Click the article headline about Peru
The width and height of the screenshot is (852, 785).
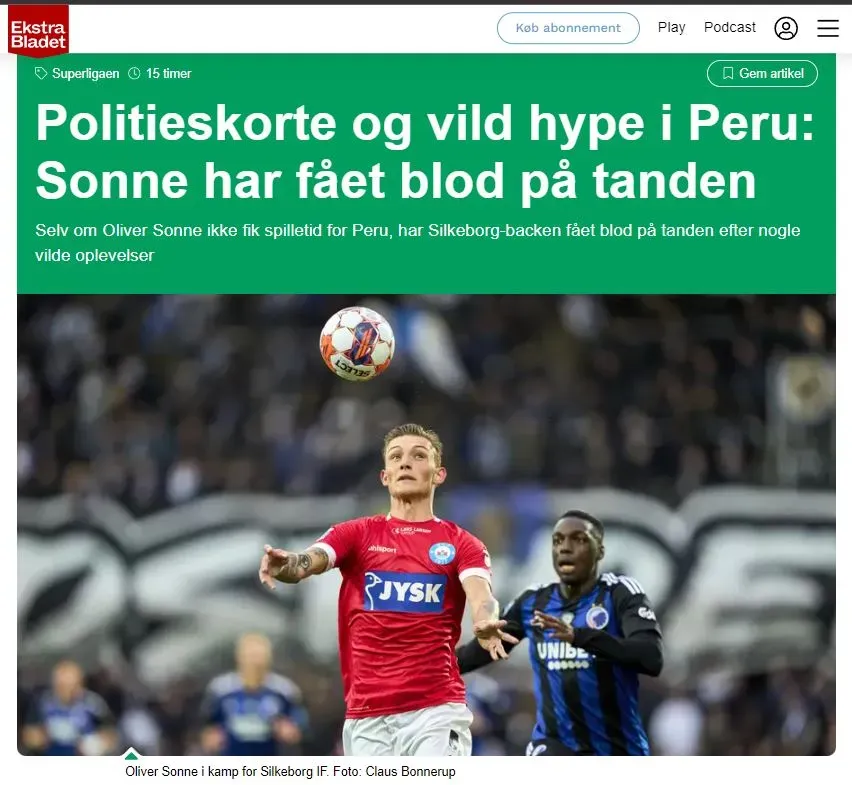[x=425, y=152]
